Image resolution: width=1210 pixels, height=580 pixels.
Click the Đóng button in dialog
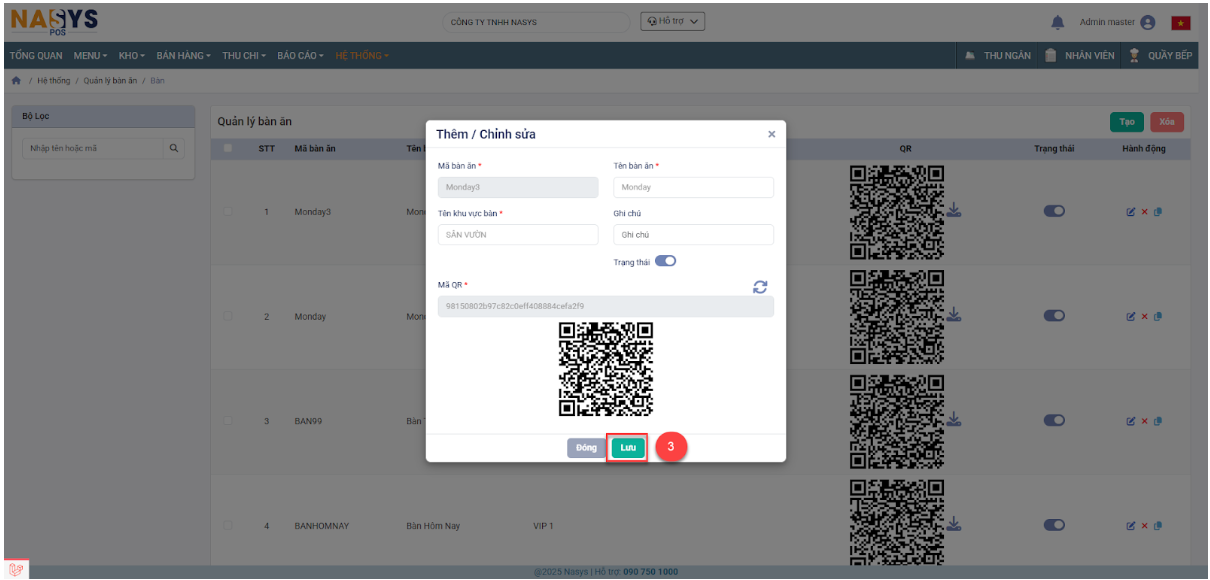586,448
